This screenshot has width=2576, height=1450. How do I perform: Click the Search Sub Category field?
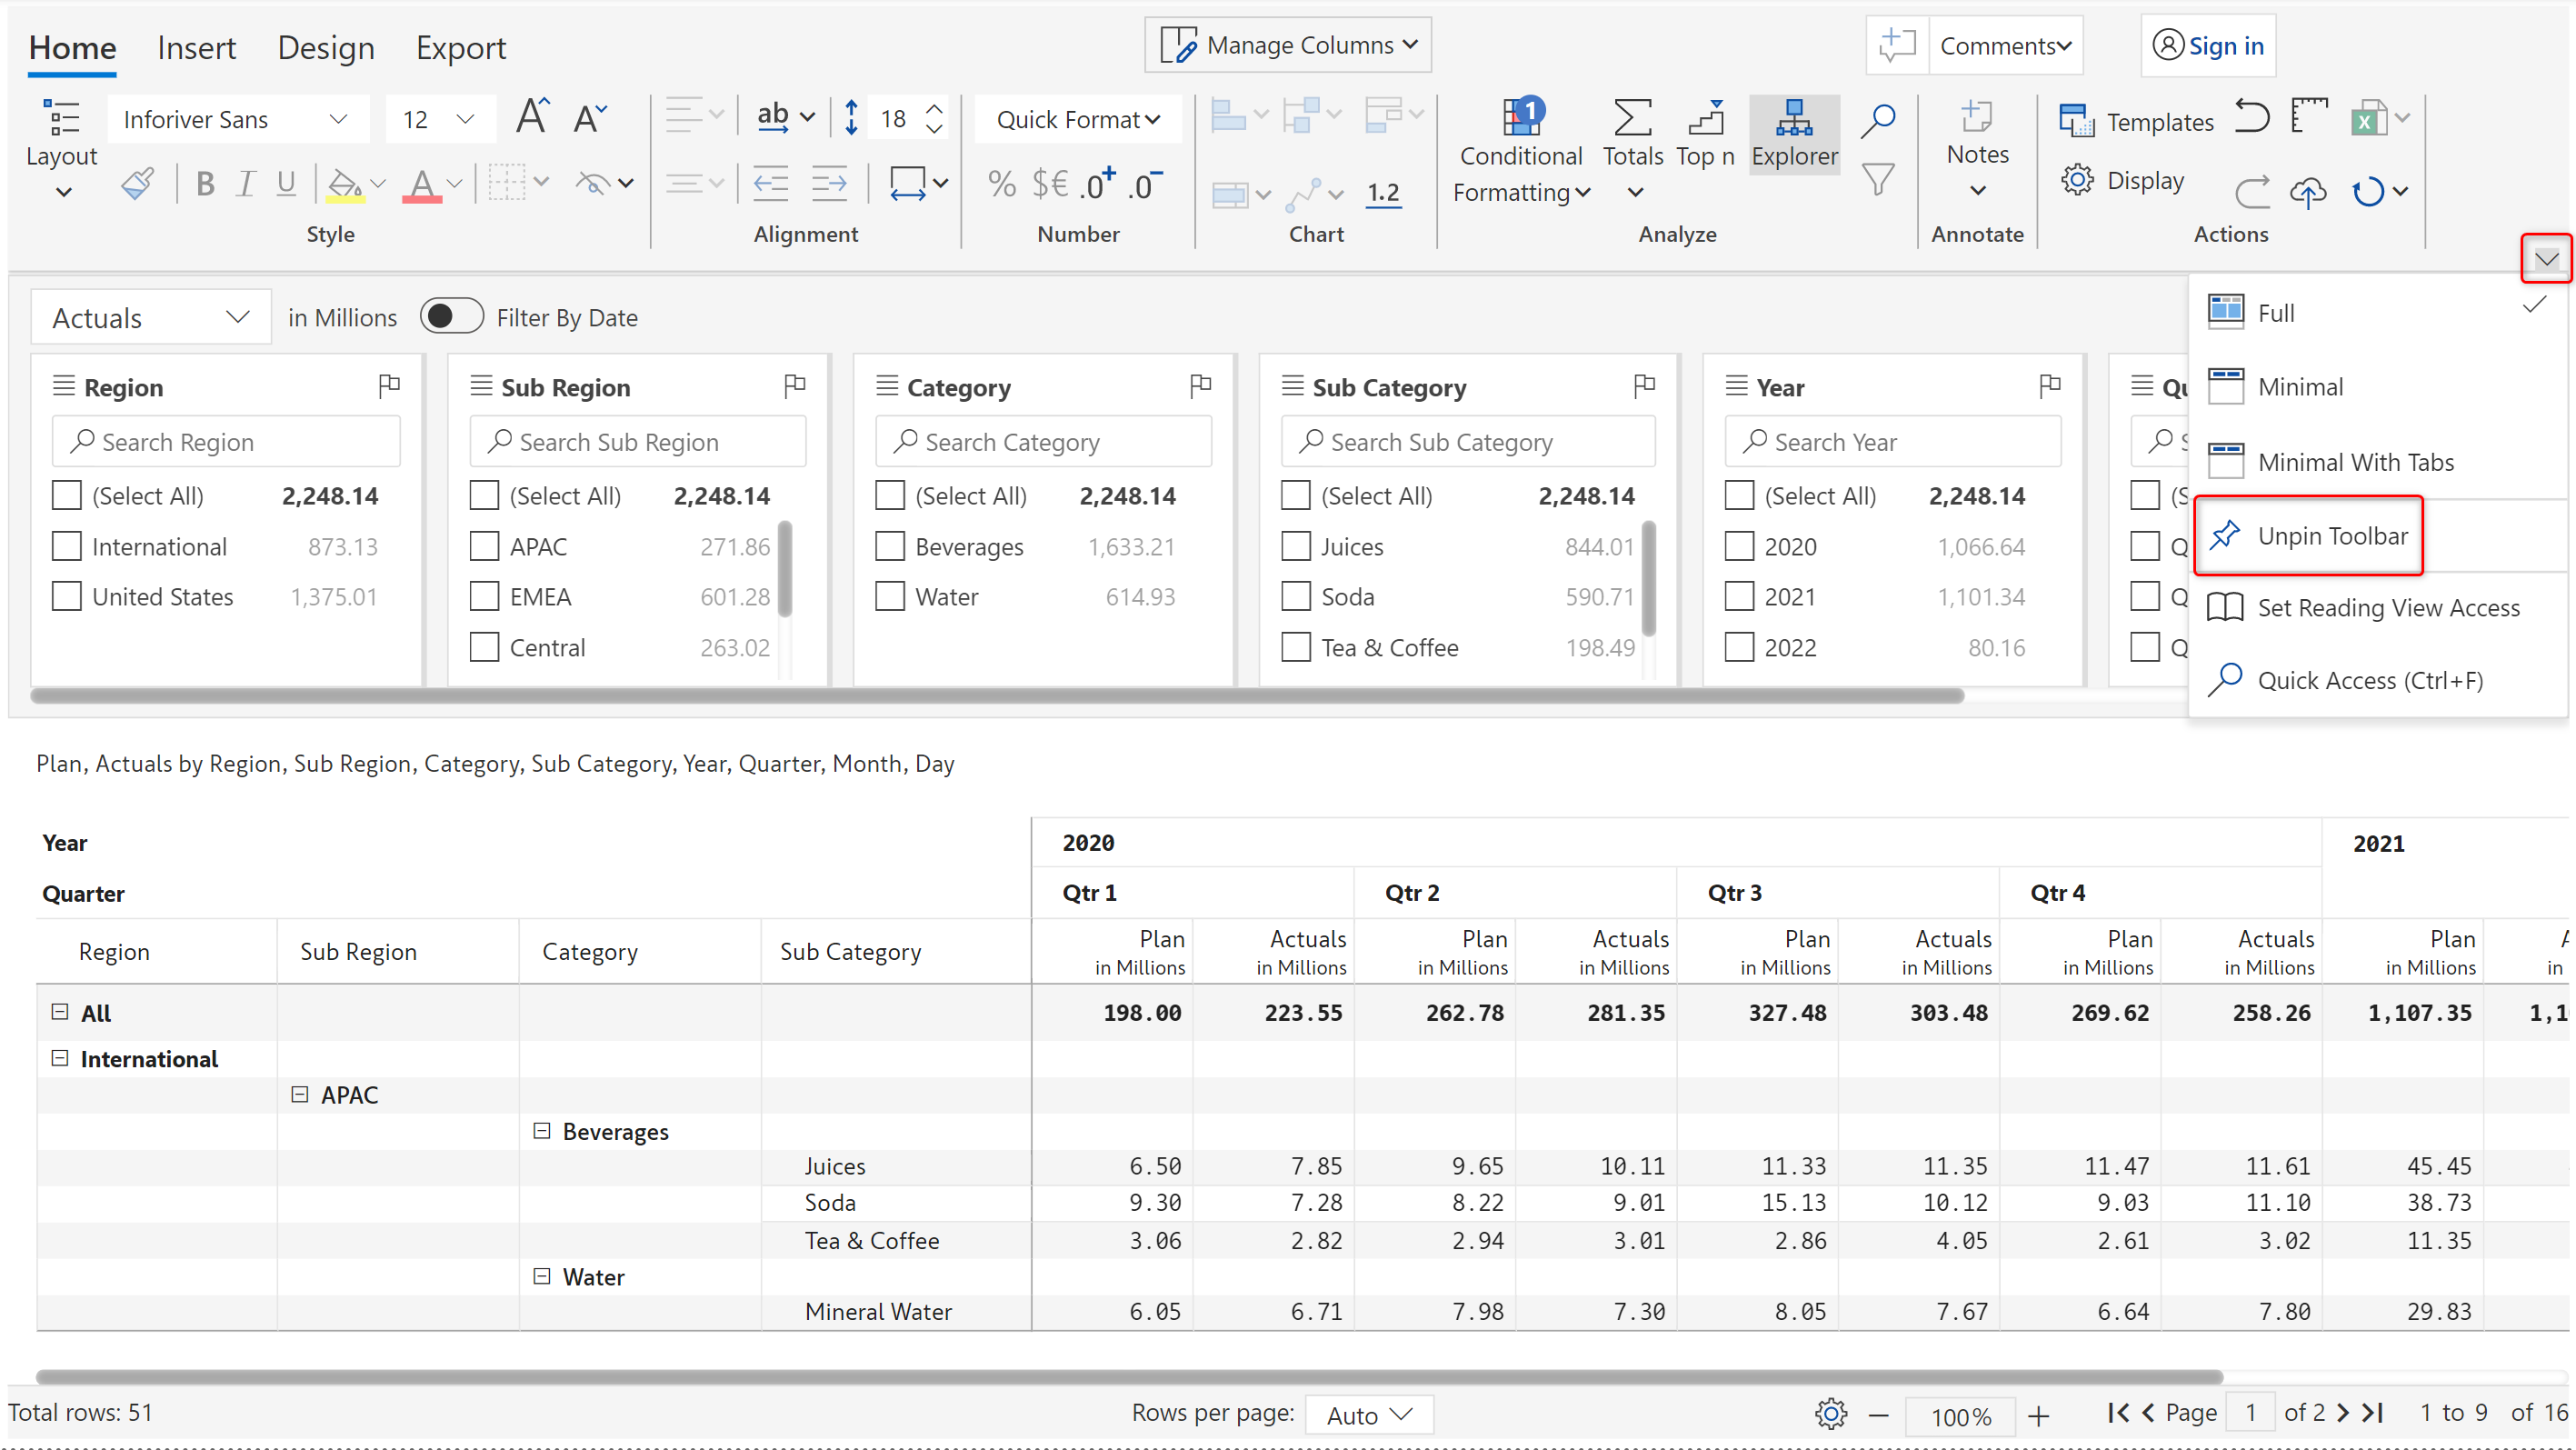pos(1467,442)
